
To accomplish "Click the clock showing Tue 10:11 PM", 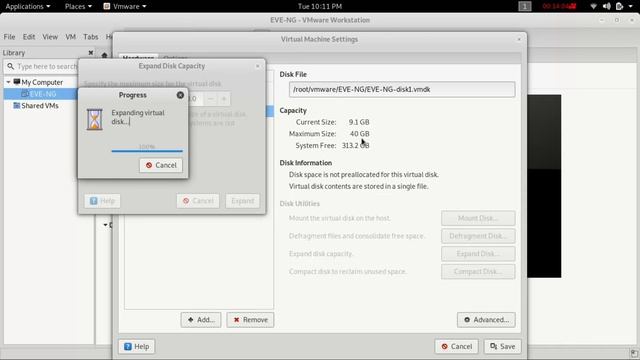I will [x=320, y=6].
